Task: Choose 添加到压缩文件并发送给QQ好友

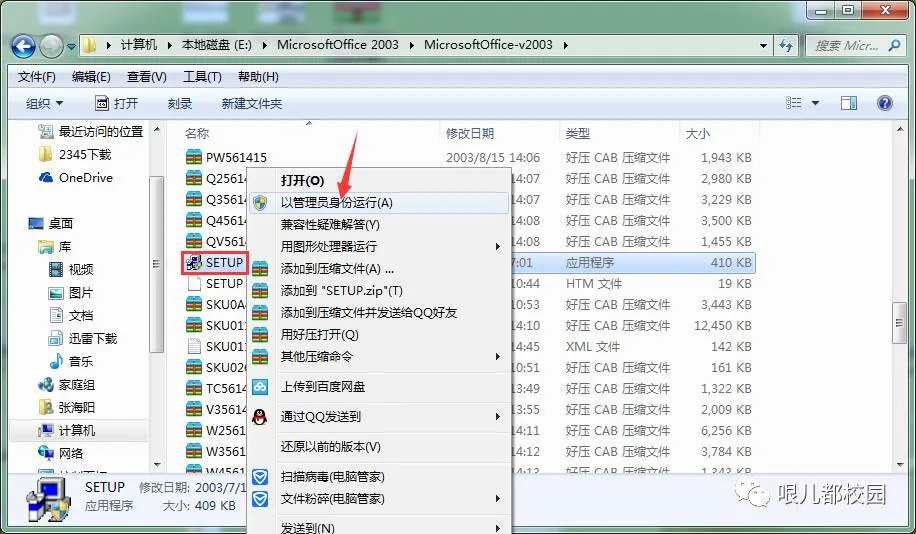Action: click(x=378, y=313)
